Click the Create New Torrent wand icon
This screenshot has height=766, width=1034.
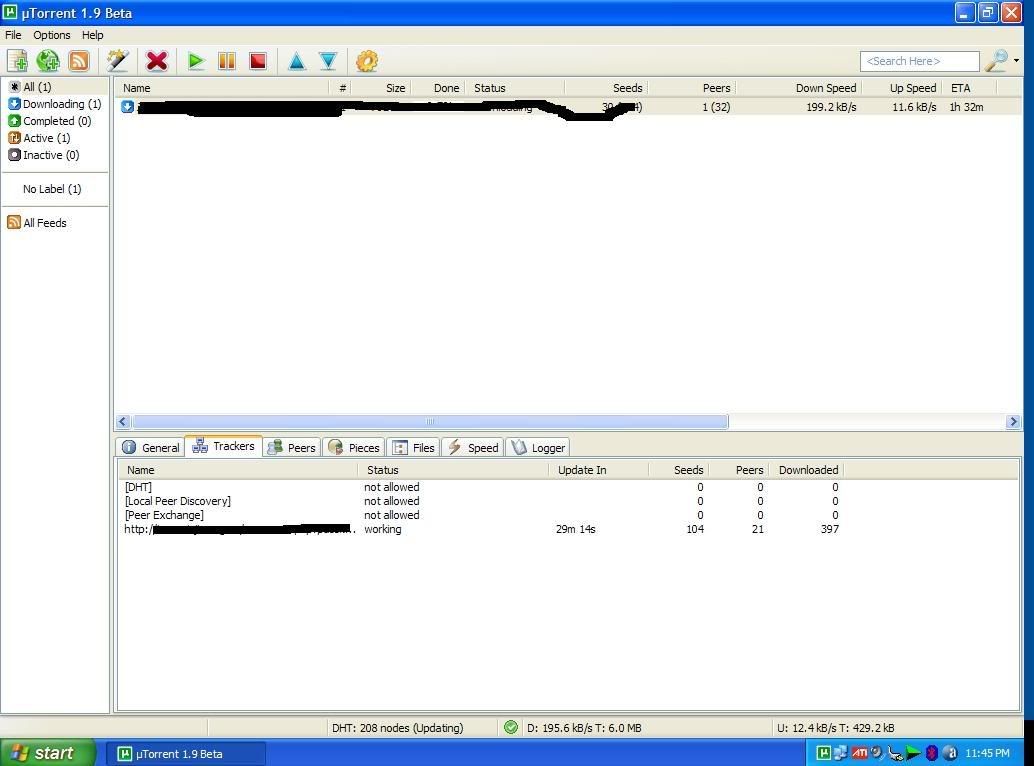tap(118, 61)
